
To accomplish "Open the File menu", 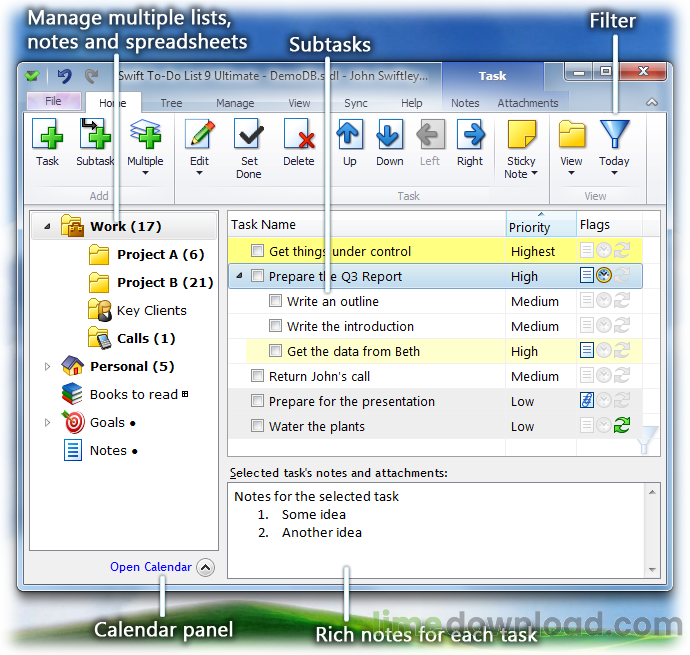I will [54, 101].
